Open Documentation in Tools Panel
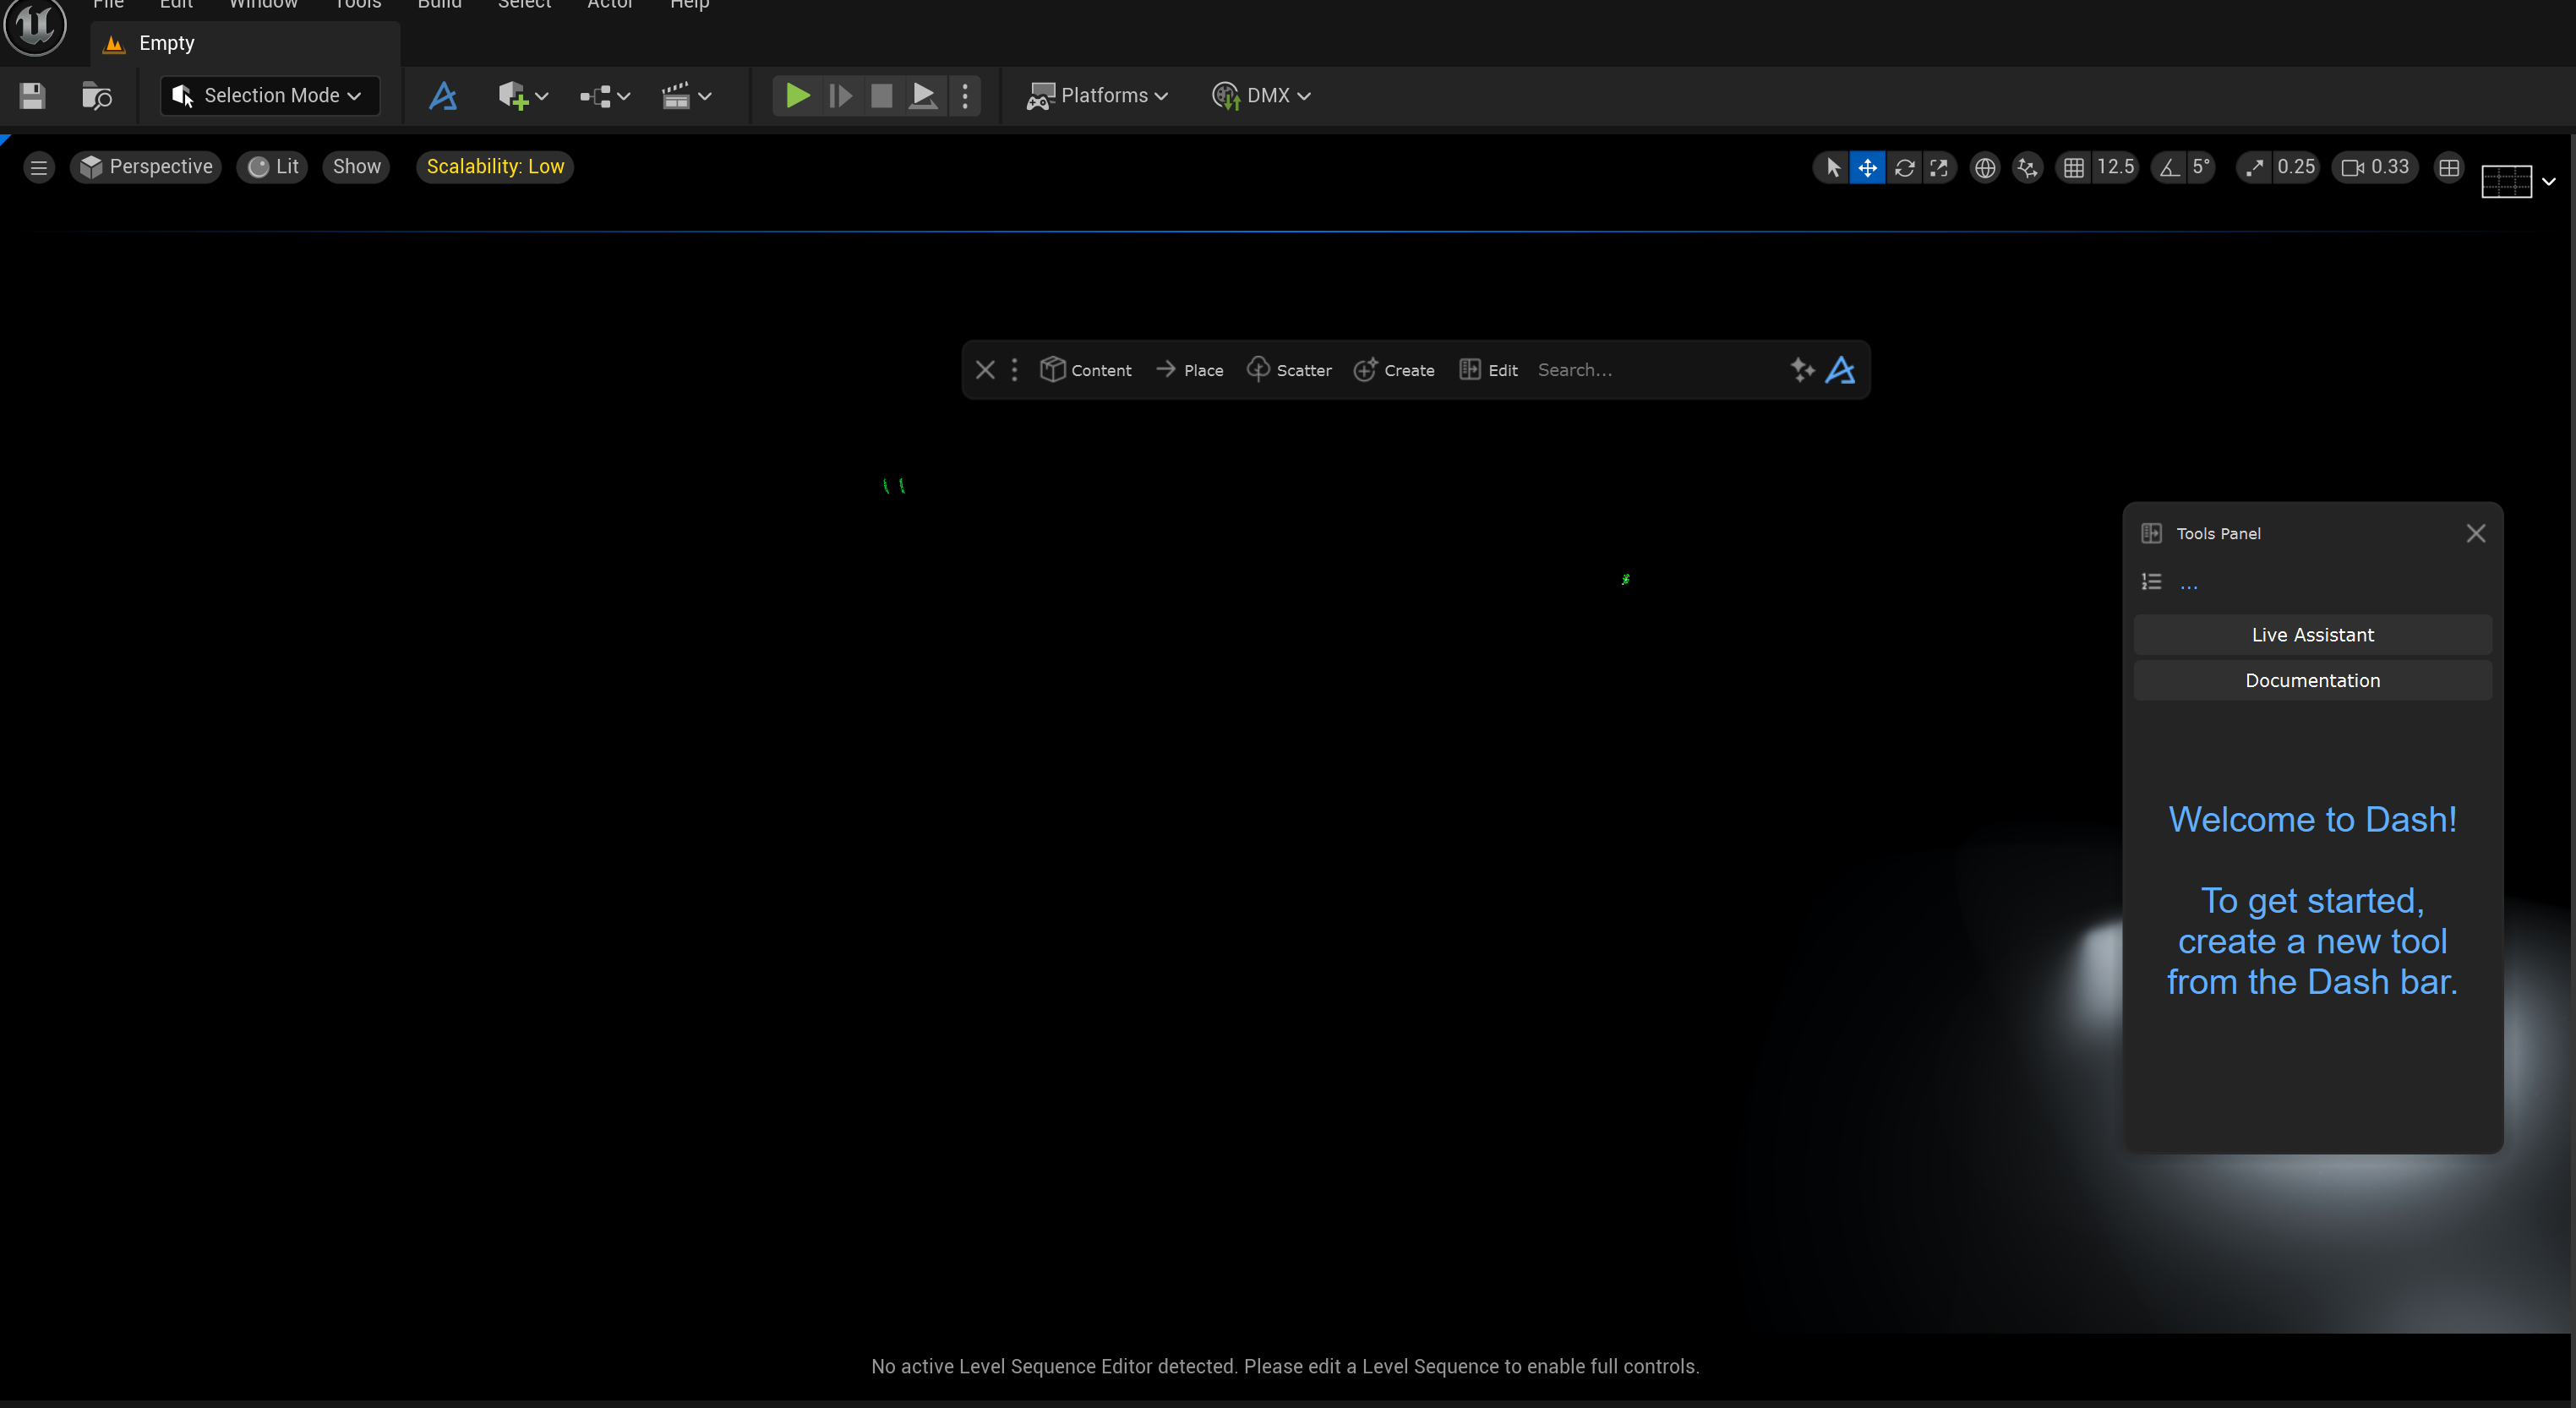Viewport: 2576px width, 1408px height. [x=2313, y=680]
